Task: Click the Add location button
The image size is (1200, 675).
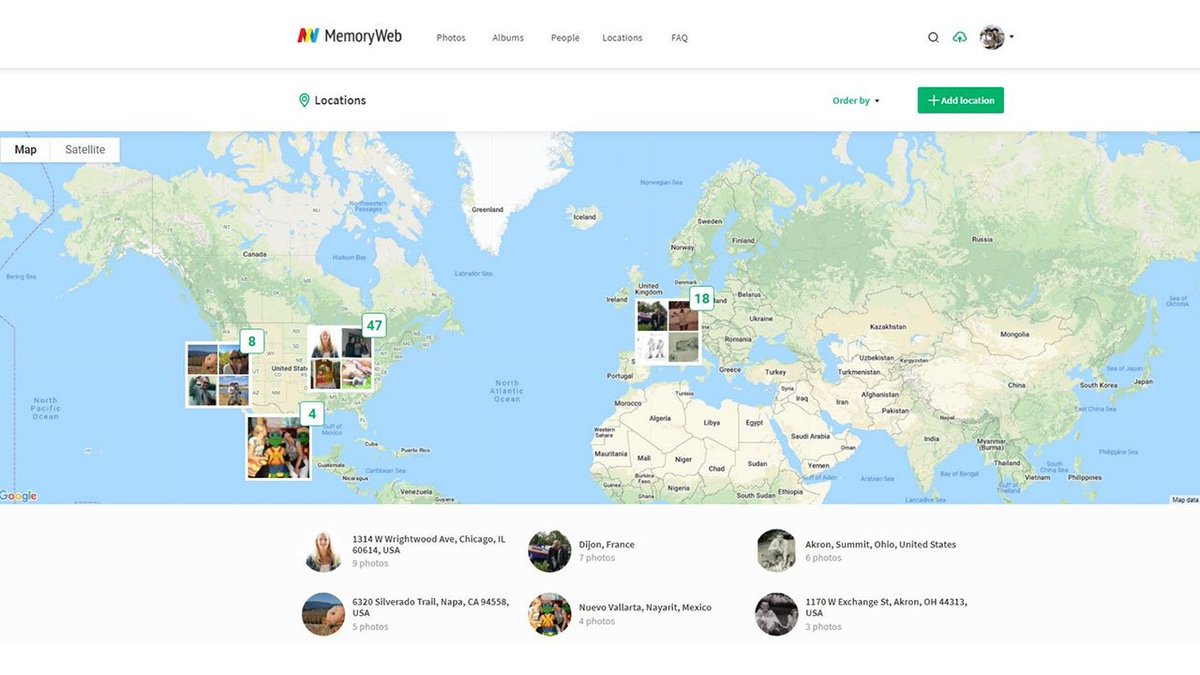Action: click(960, 100)
